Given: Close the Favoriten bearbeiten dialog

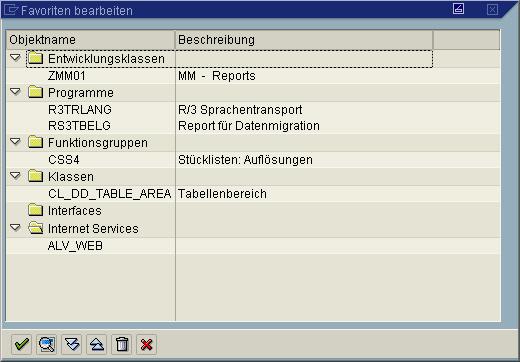Looking at the screenshot, I should 492,9.
